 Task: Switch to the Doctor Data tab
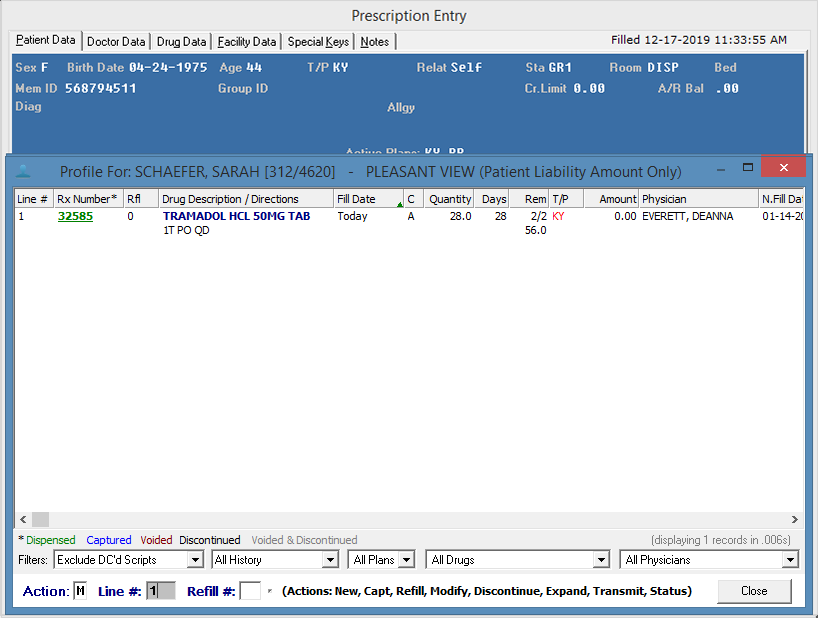pyautogui.click(x=116, y=41)
